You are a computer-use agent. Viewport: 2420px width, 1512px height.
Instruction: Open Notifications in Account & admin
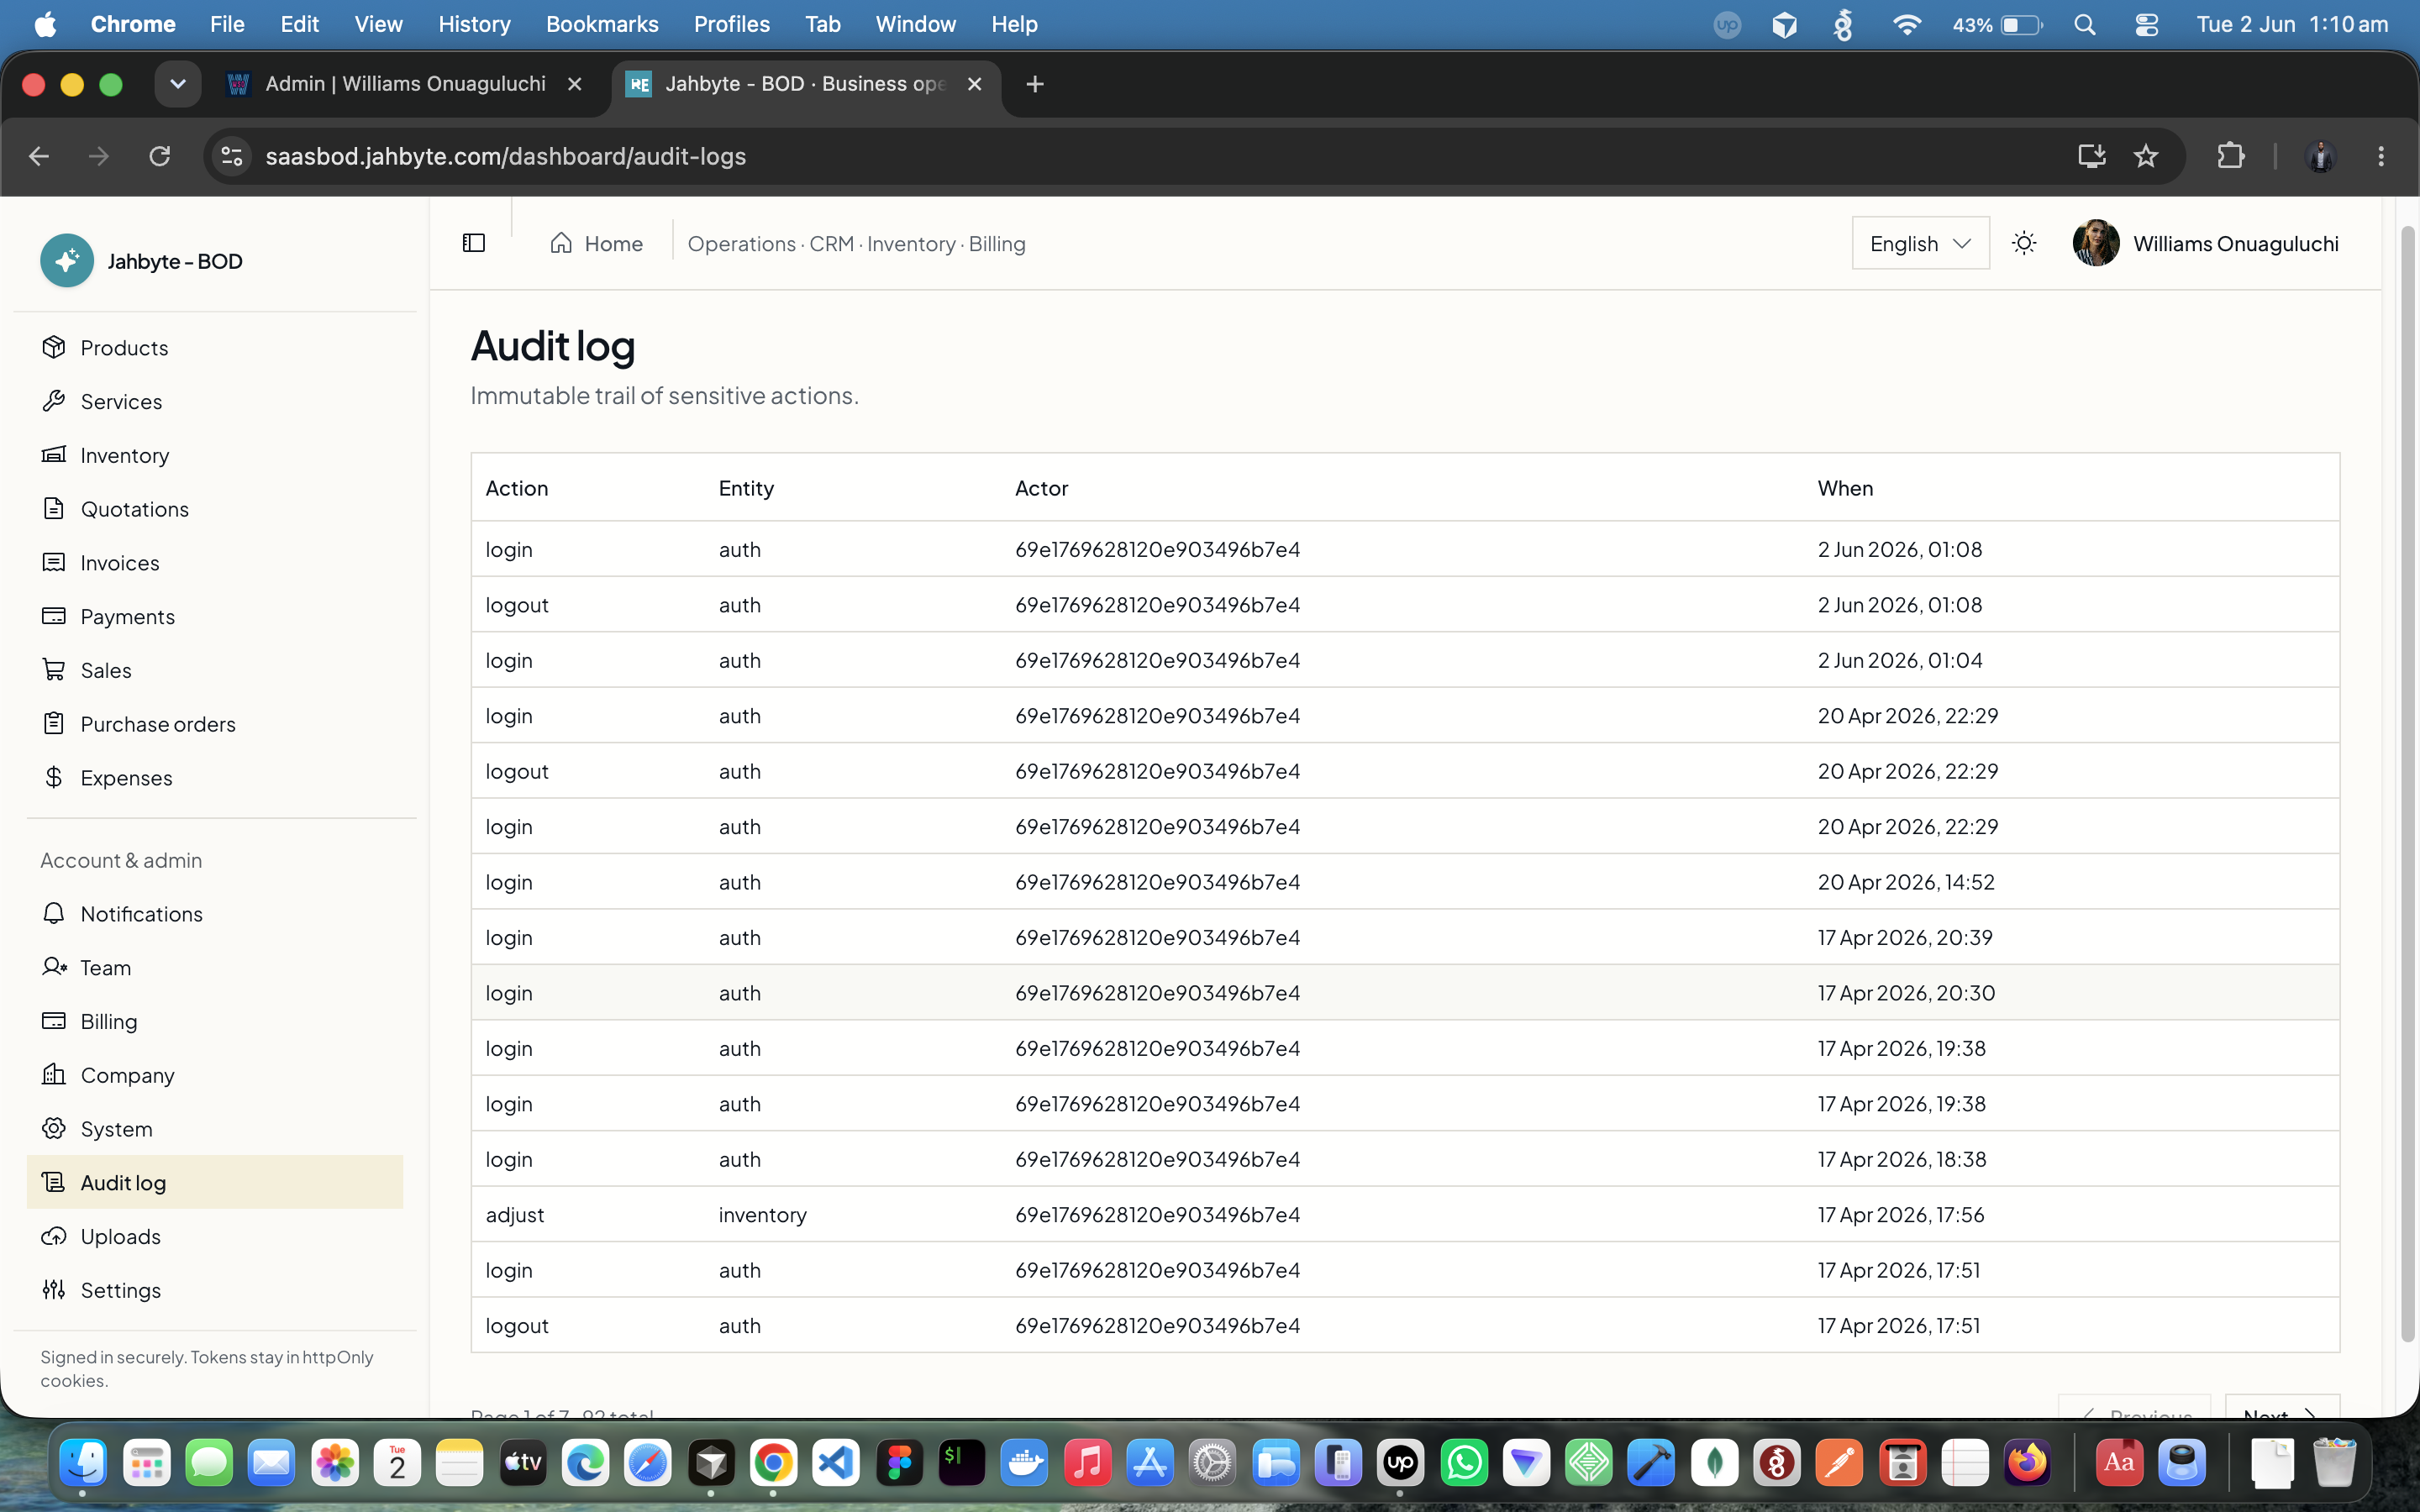tap(214, 913)
